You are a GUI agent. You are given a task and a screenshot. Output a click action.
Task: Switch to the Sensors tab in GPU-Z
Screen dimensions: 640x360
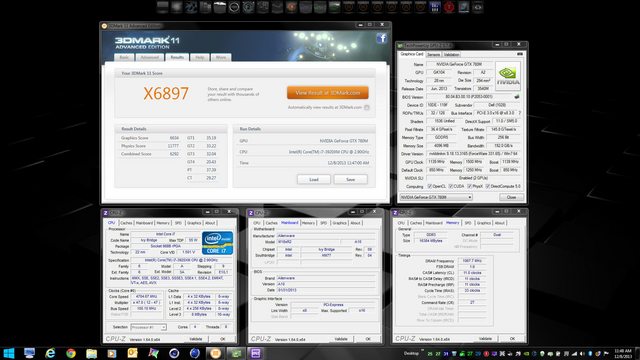click(434, 54)
